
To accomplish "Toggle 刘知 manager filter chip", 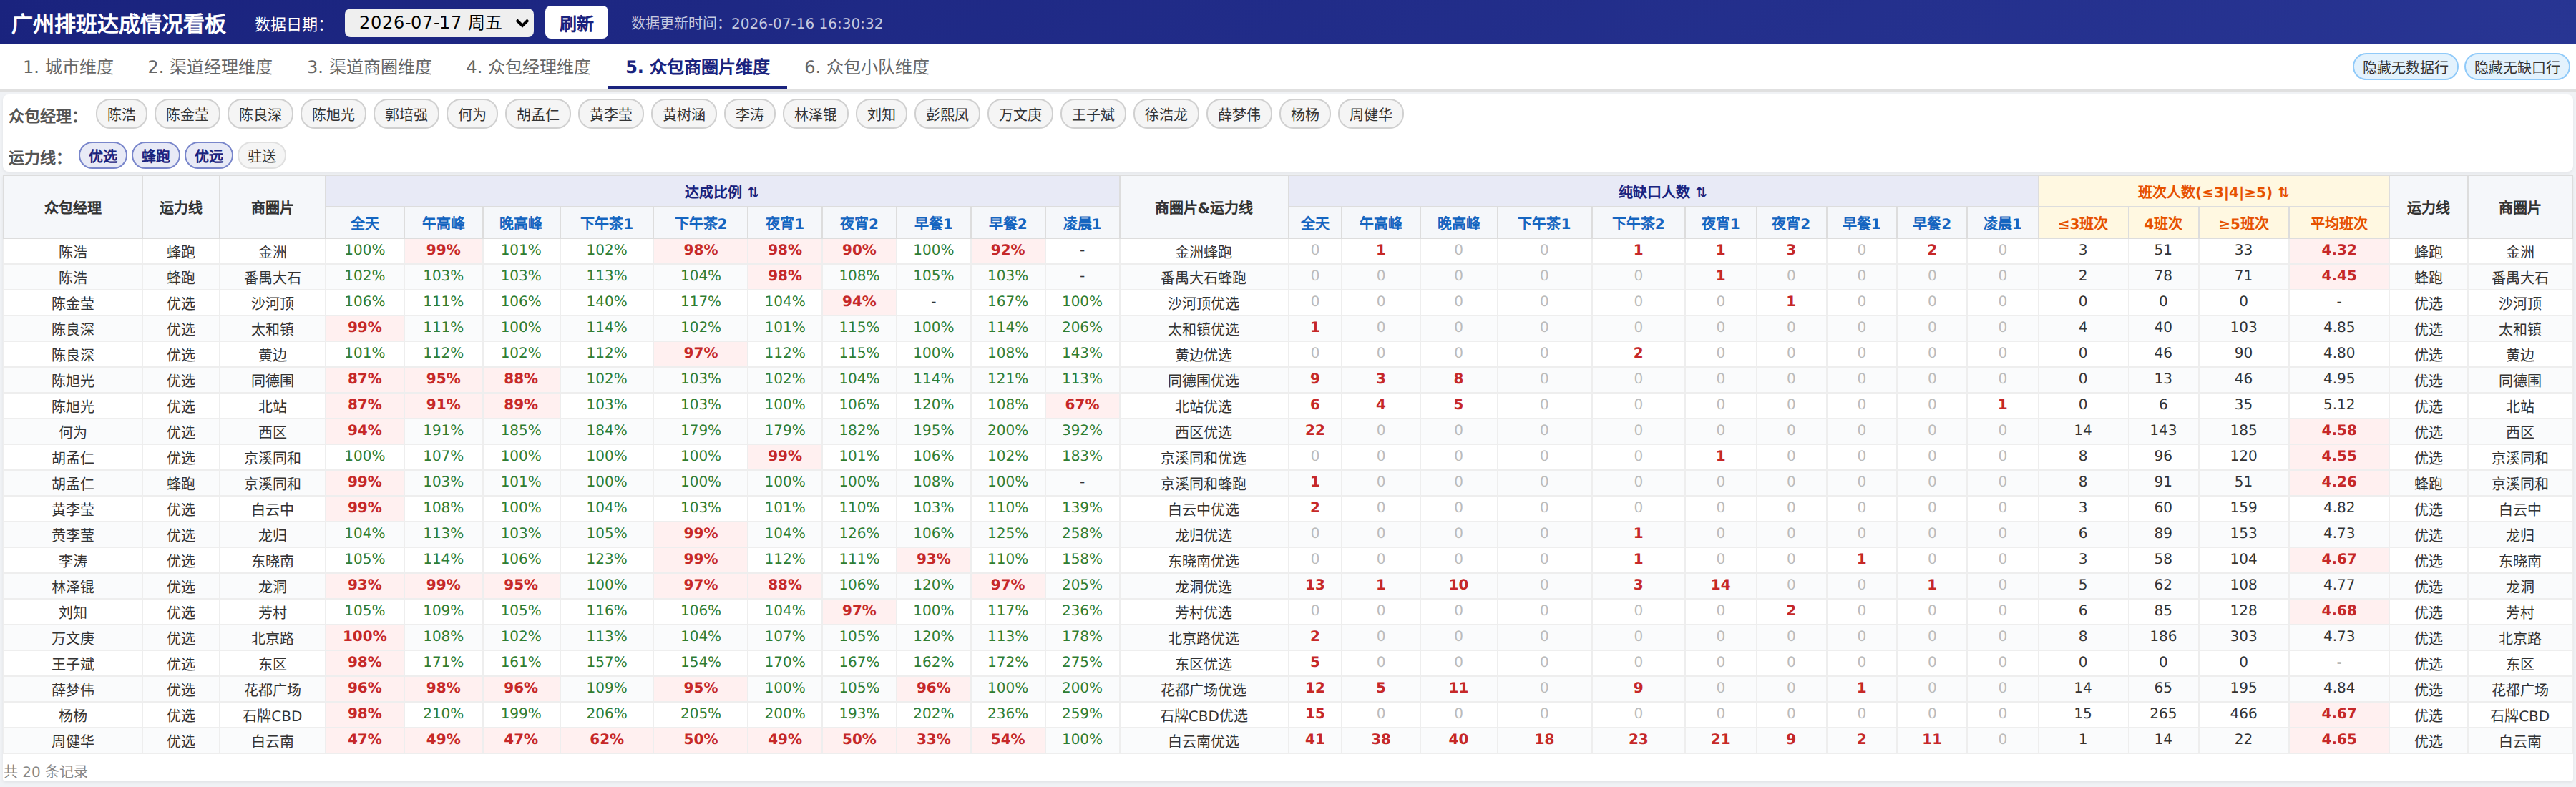I will 881,115.
